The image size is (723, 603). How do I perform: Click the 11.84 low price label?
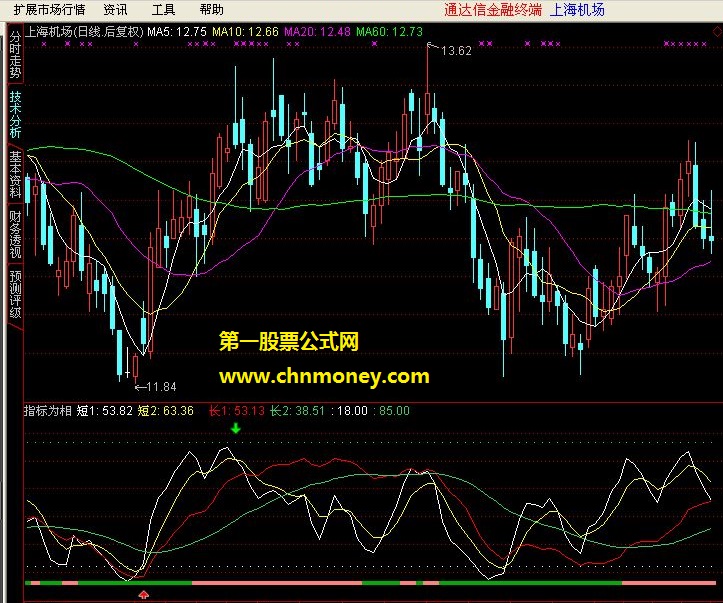point(161,387)
